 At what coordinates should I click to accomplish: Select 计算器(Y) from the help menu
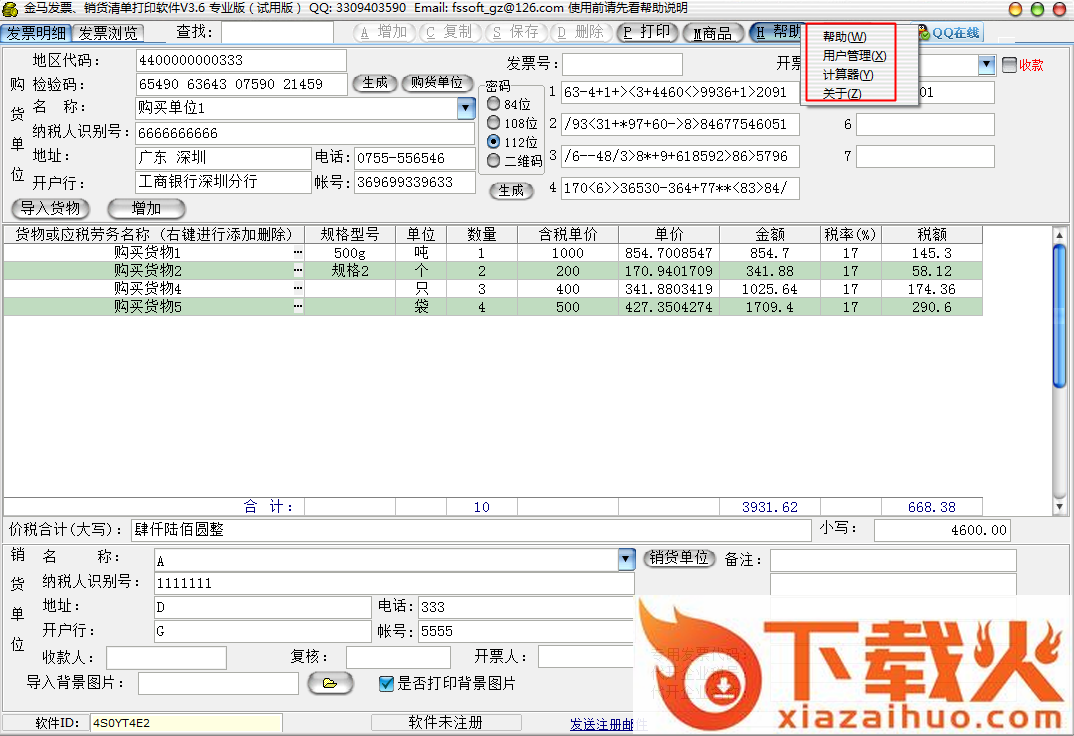coord(847,75)
